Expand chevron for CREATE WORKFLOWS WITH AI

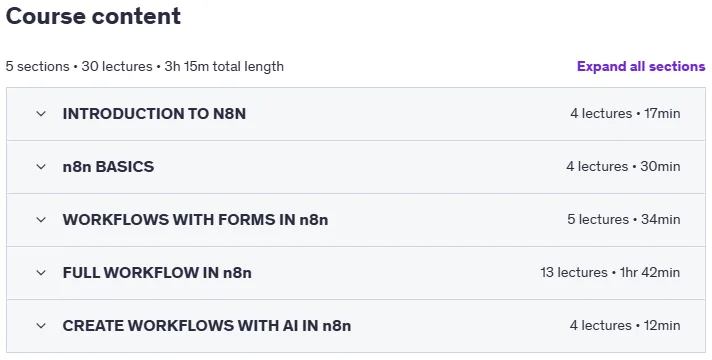[x=41, y=326]
